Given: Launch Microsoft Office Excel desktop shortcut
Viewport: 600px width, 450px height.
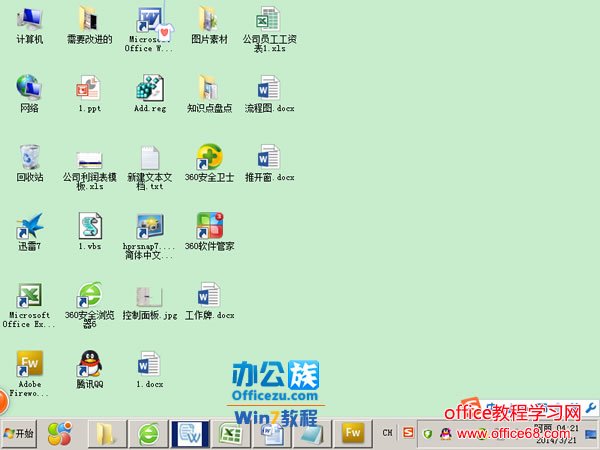Looking at the screenshot, I should coord(29,305).
